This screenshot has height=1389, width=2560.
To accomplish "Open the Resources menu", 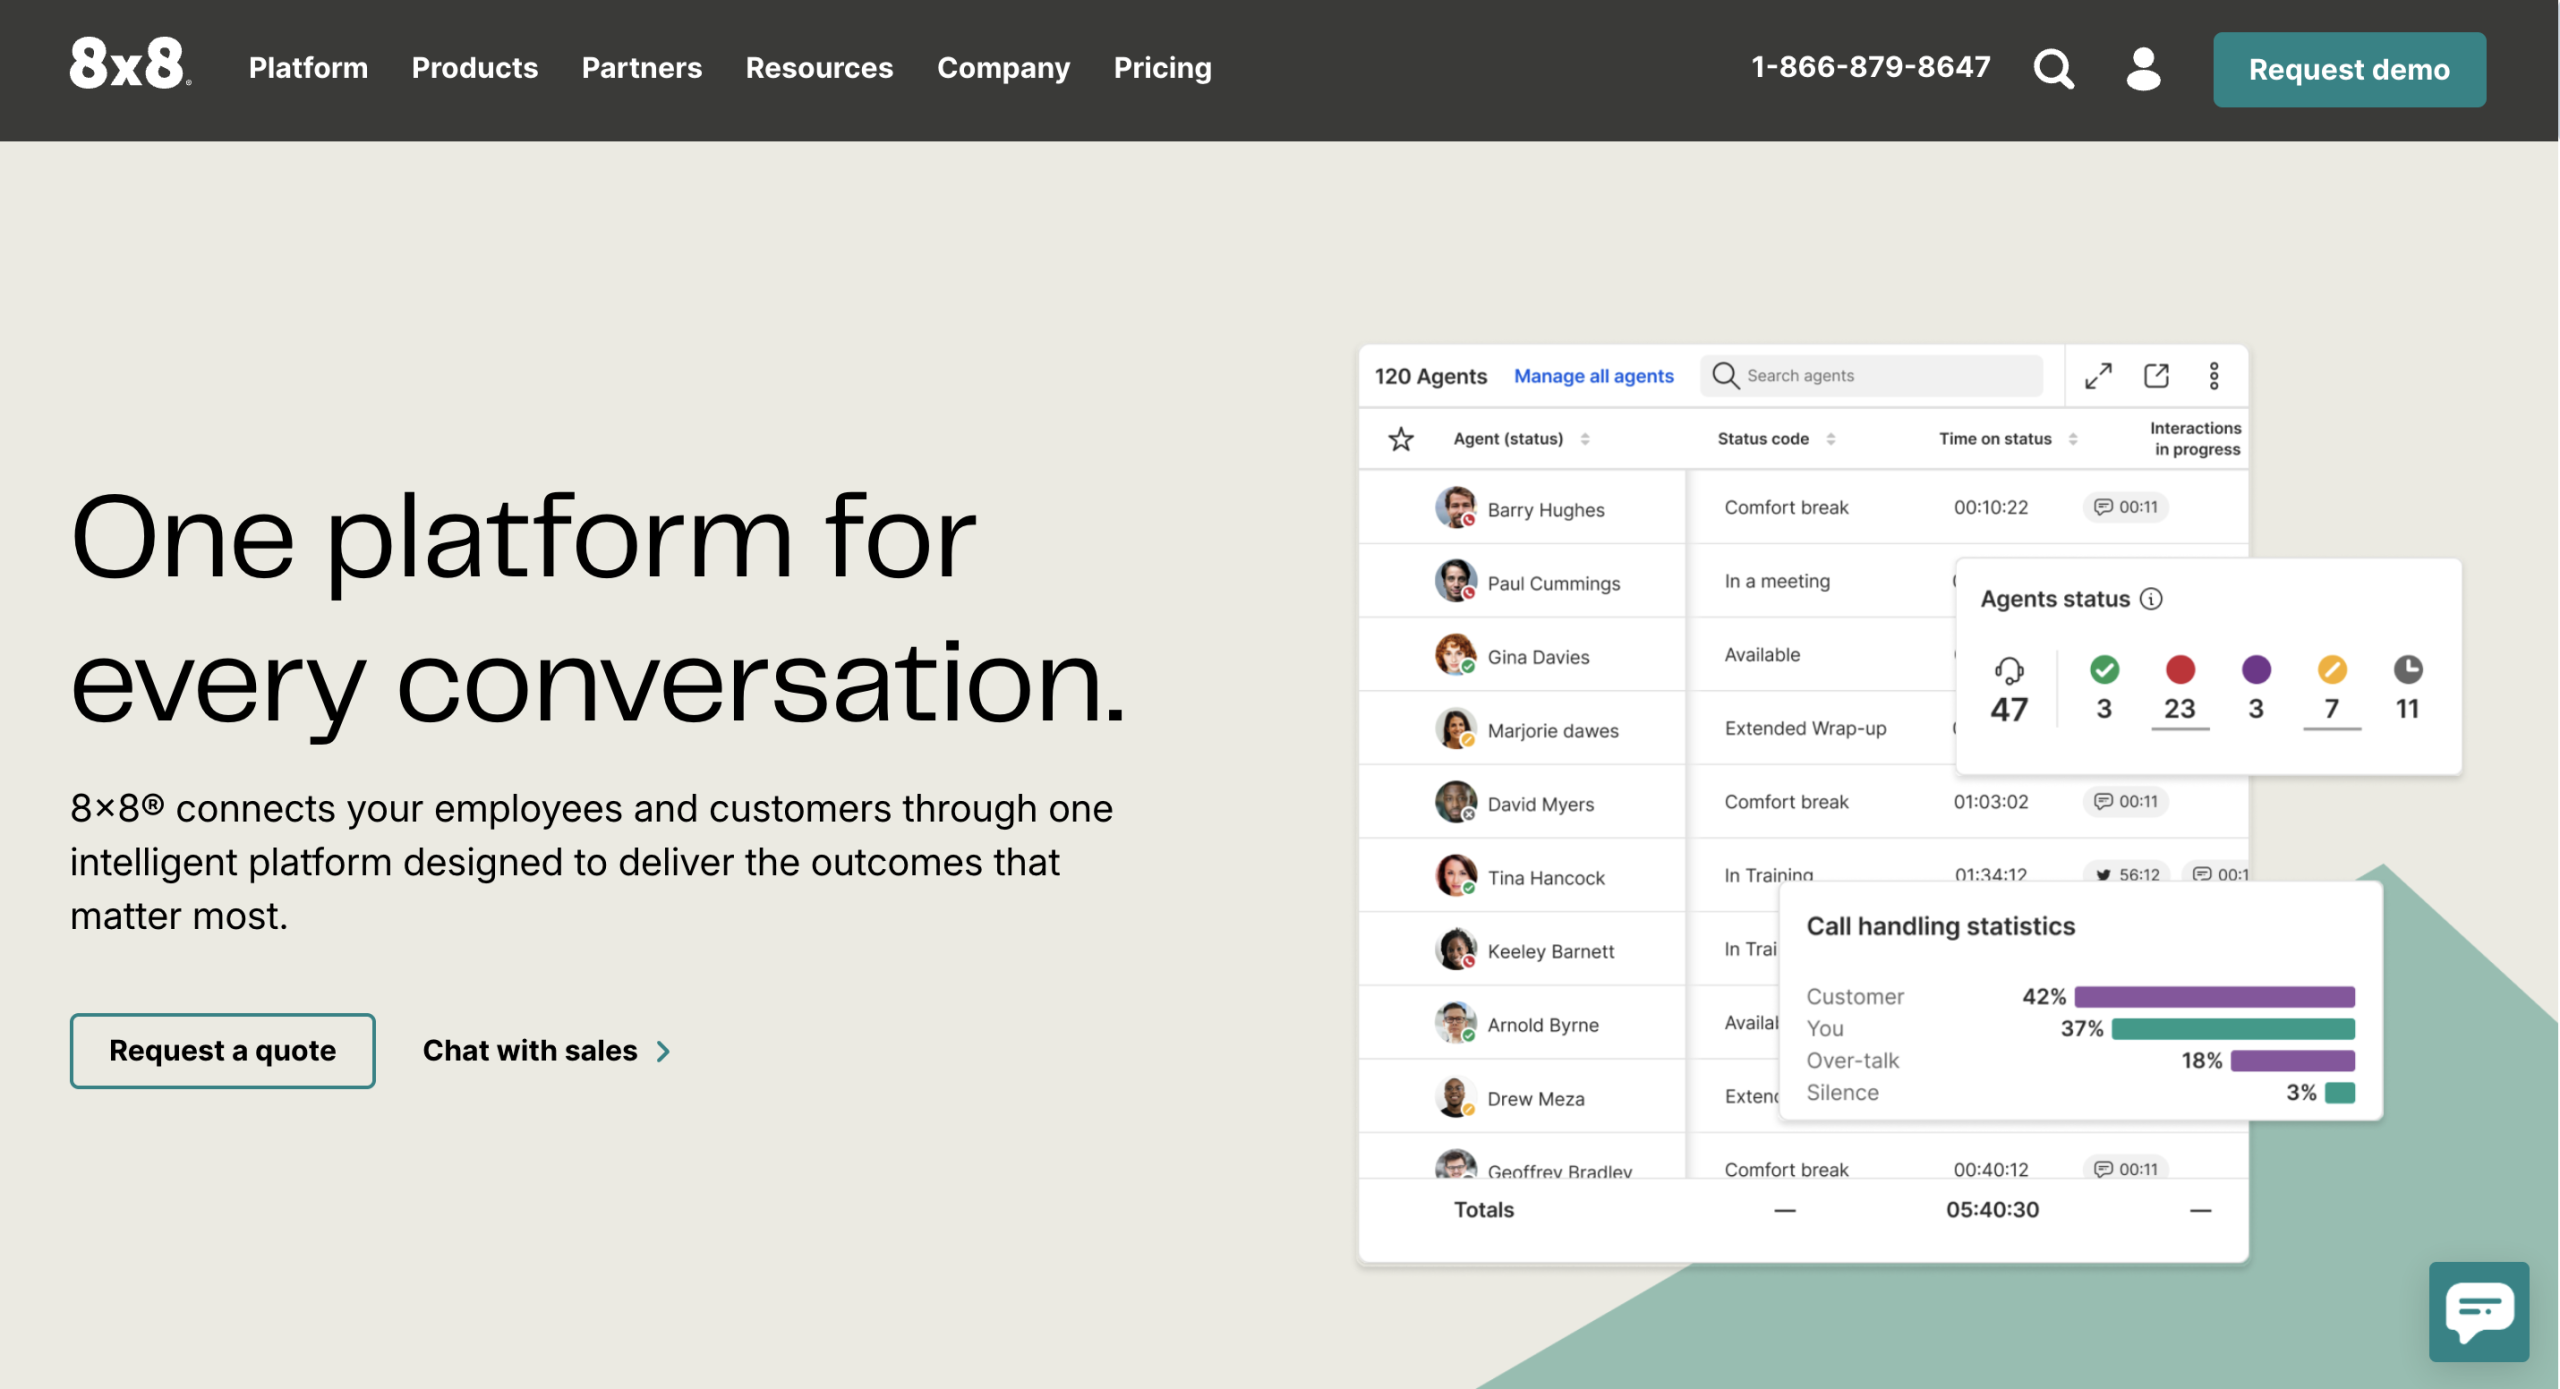I will [819, 68].
